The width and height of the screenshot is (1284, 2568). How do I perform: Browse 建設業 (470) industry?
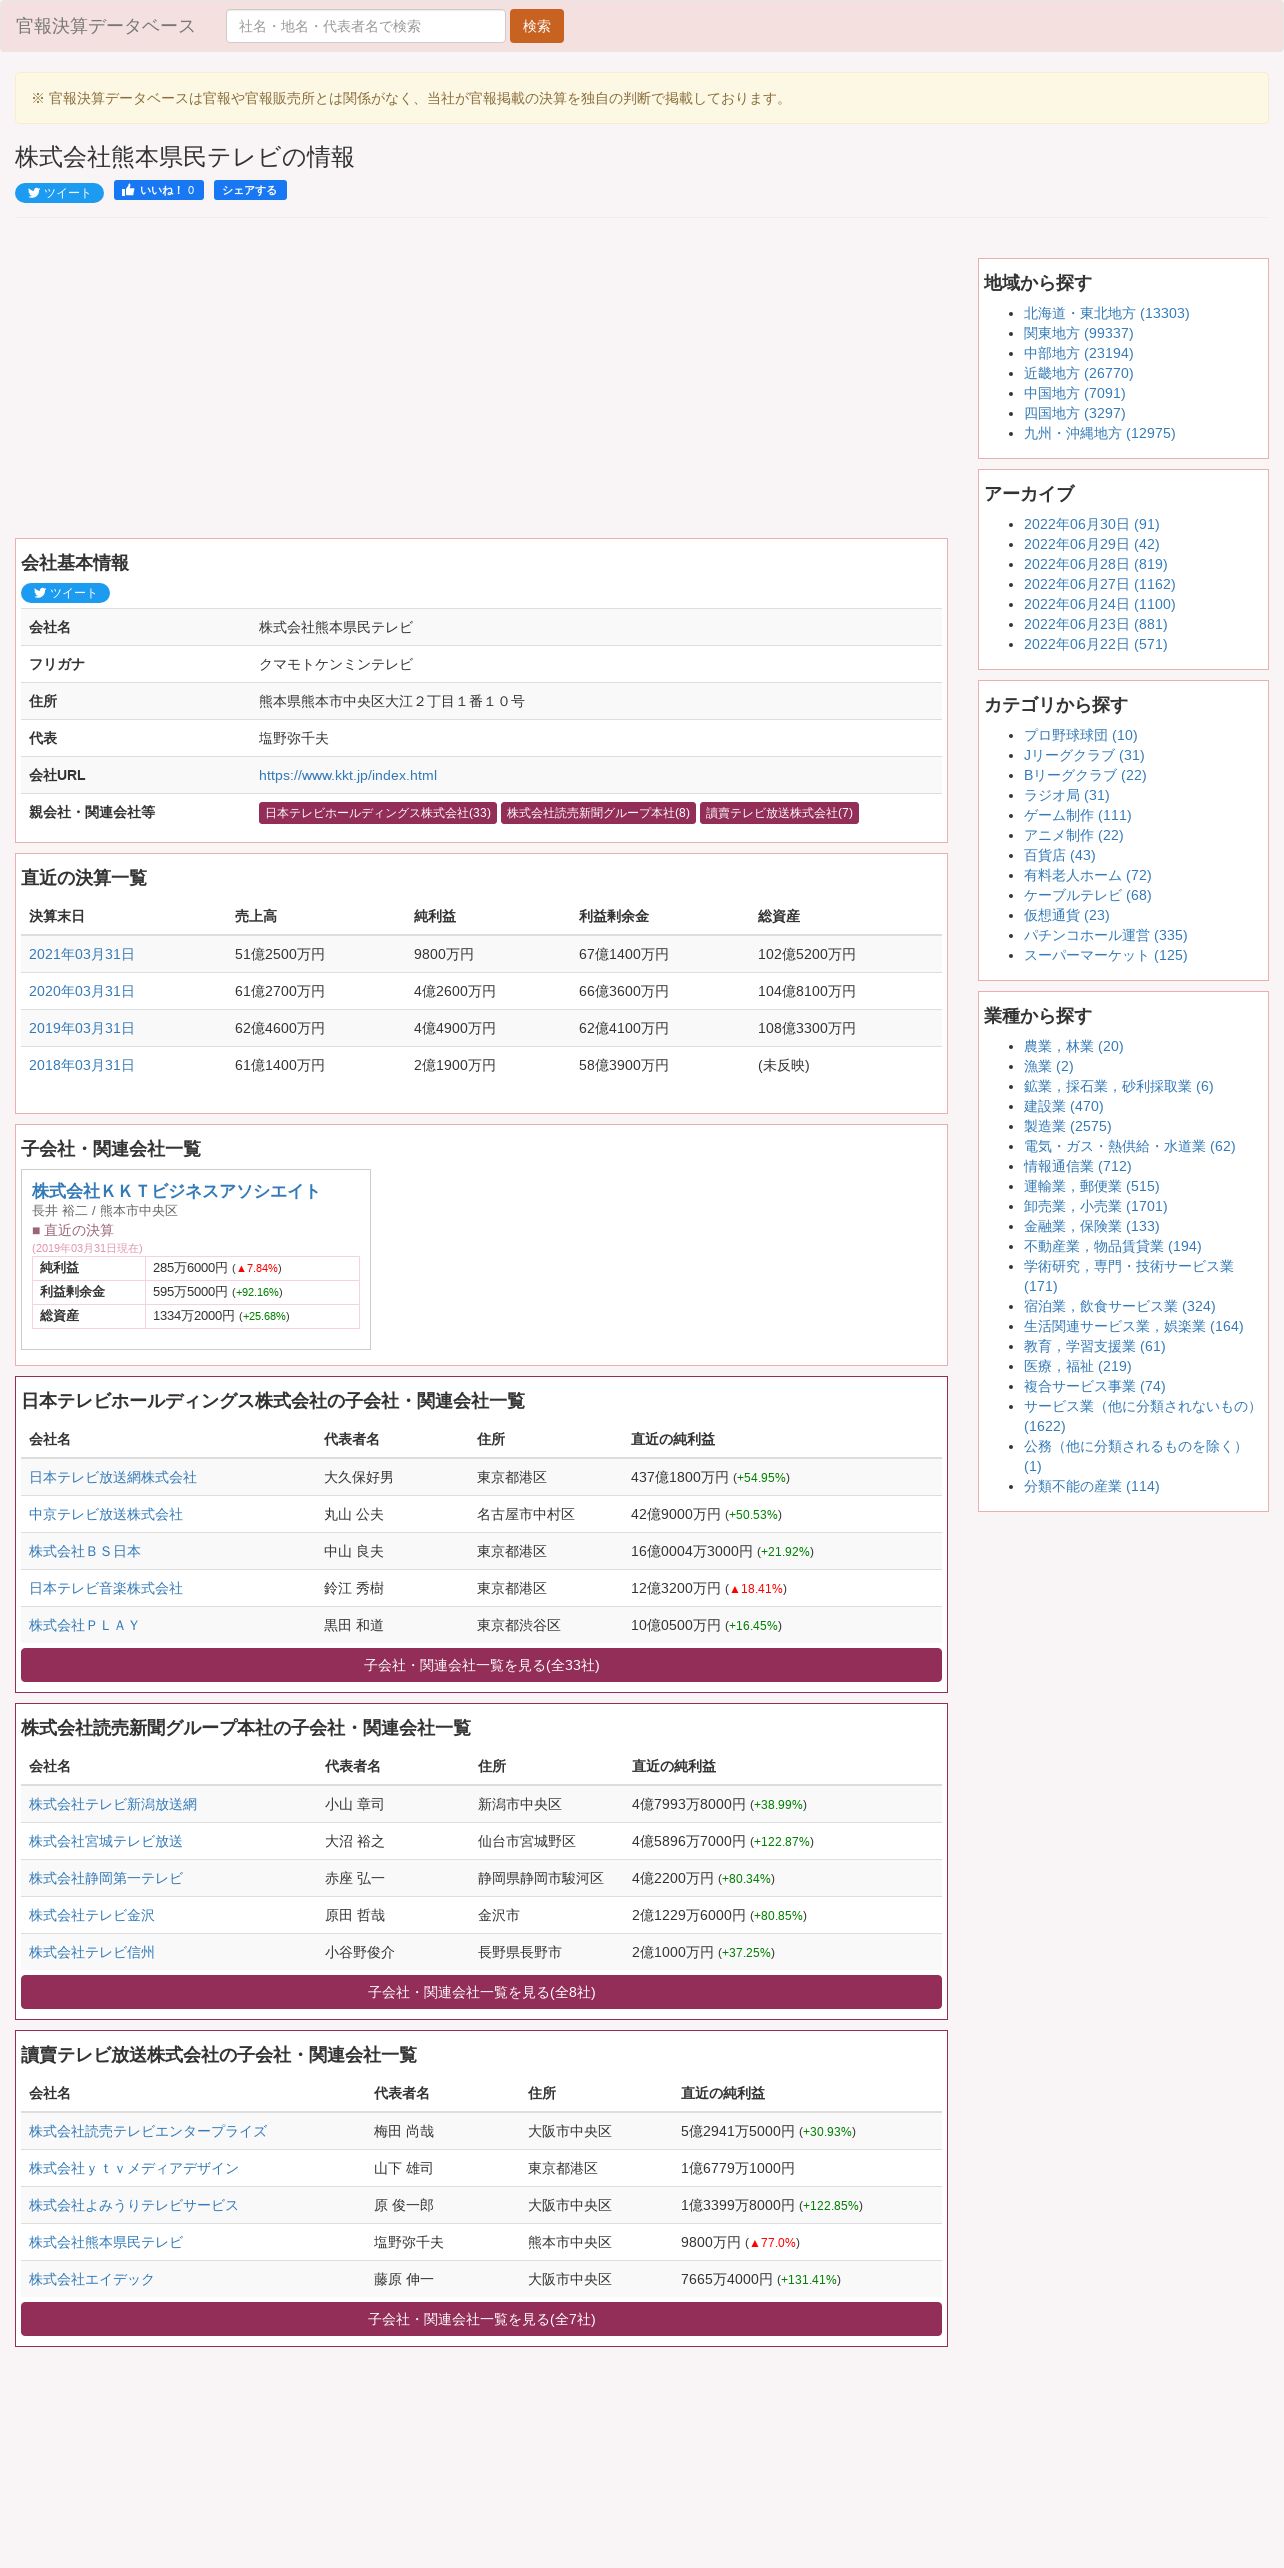click(1063, 1106)
